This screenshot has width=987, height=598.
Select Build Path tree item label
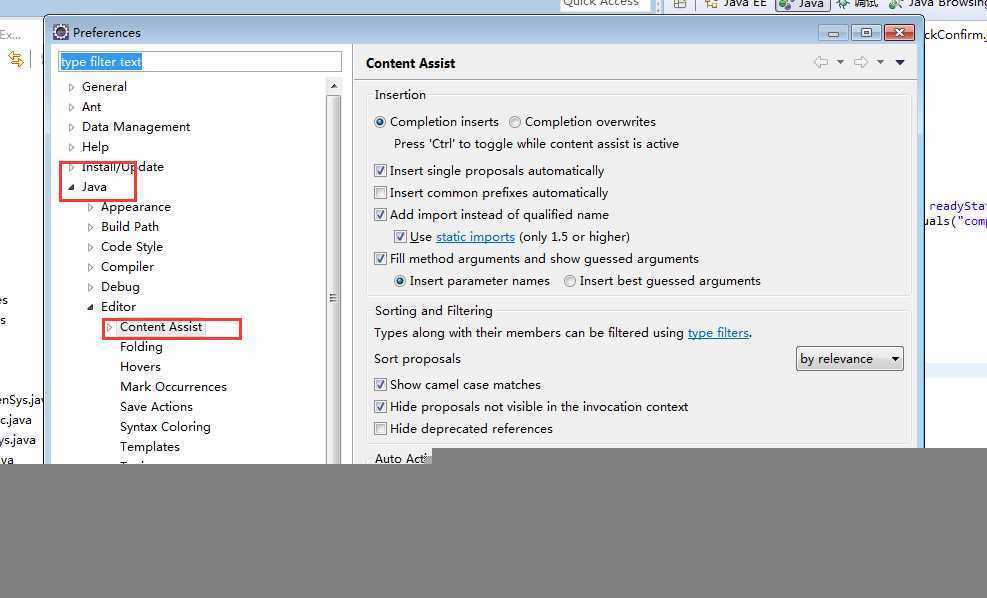click(130, 227)
